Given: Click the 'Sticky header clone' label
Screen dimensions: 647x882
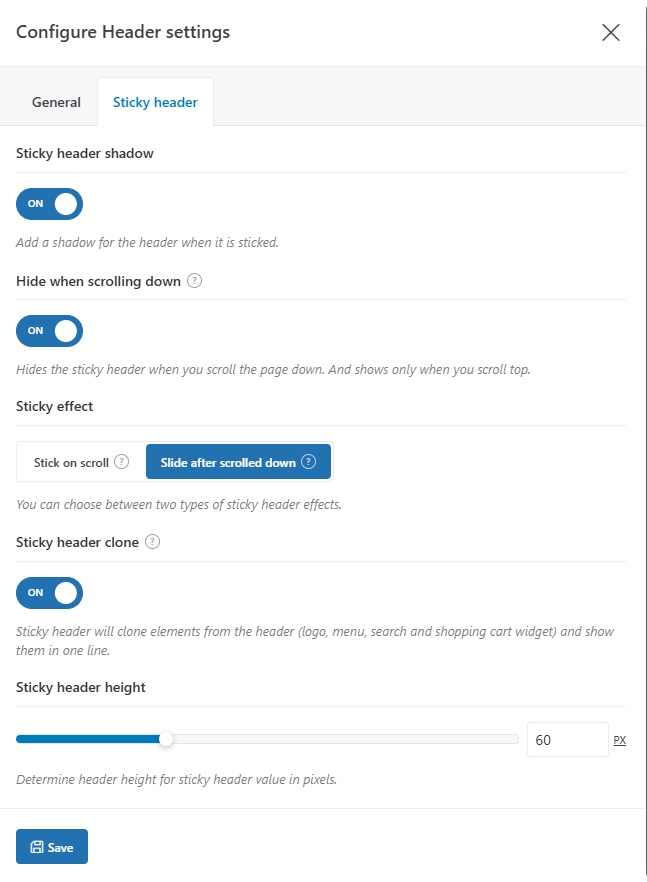Looking at the screenshot, I should pos(77,542).
